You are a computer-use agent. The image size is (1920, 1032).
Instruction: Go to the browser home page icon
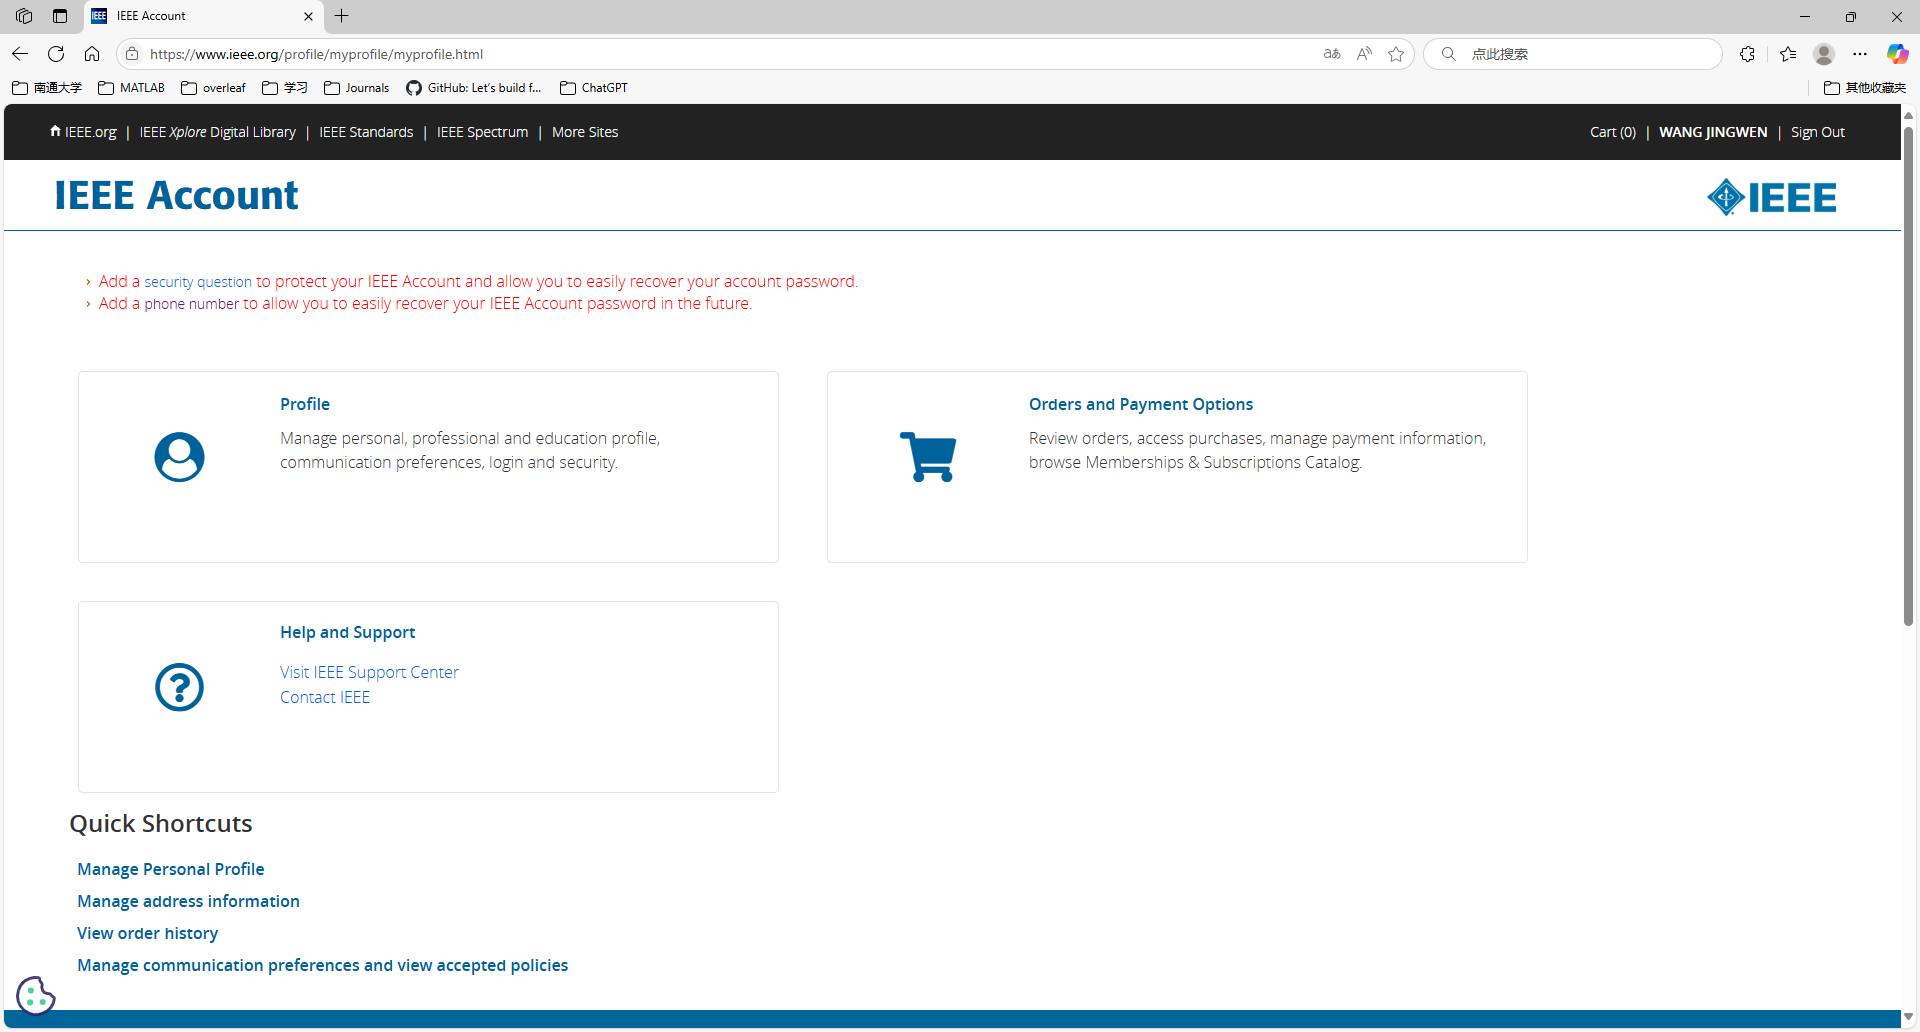tap(92, 54)
